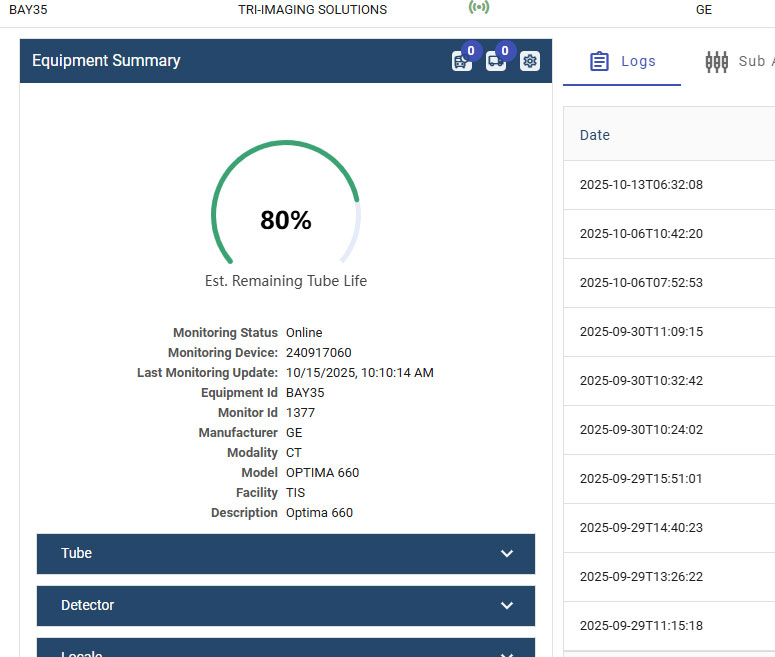Click the delivery truck icon in header
This screenshot has height=657, width=775.
click(496, 61)
